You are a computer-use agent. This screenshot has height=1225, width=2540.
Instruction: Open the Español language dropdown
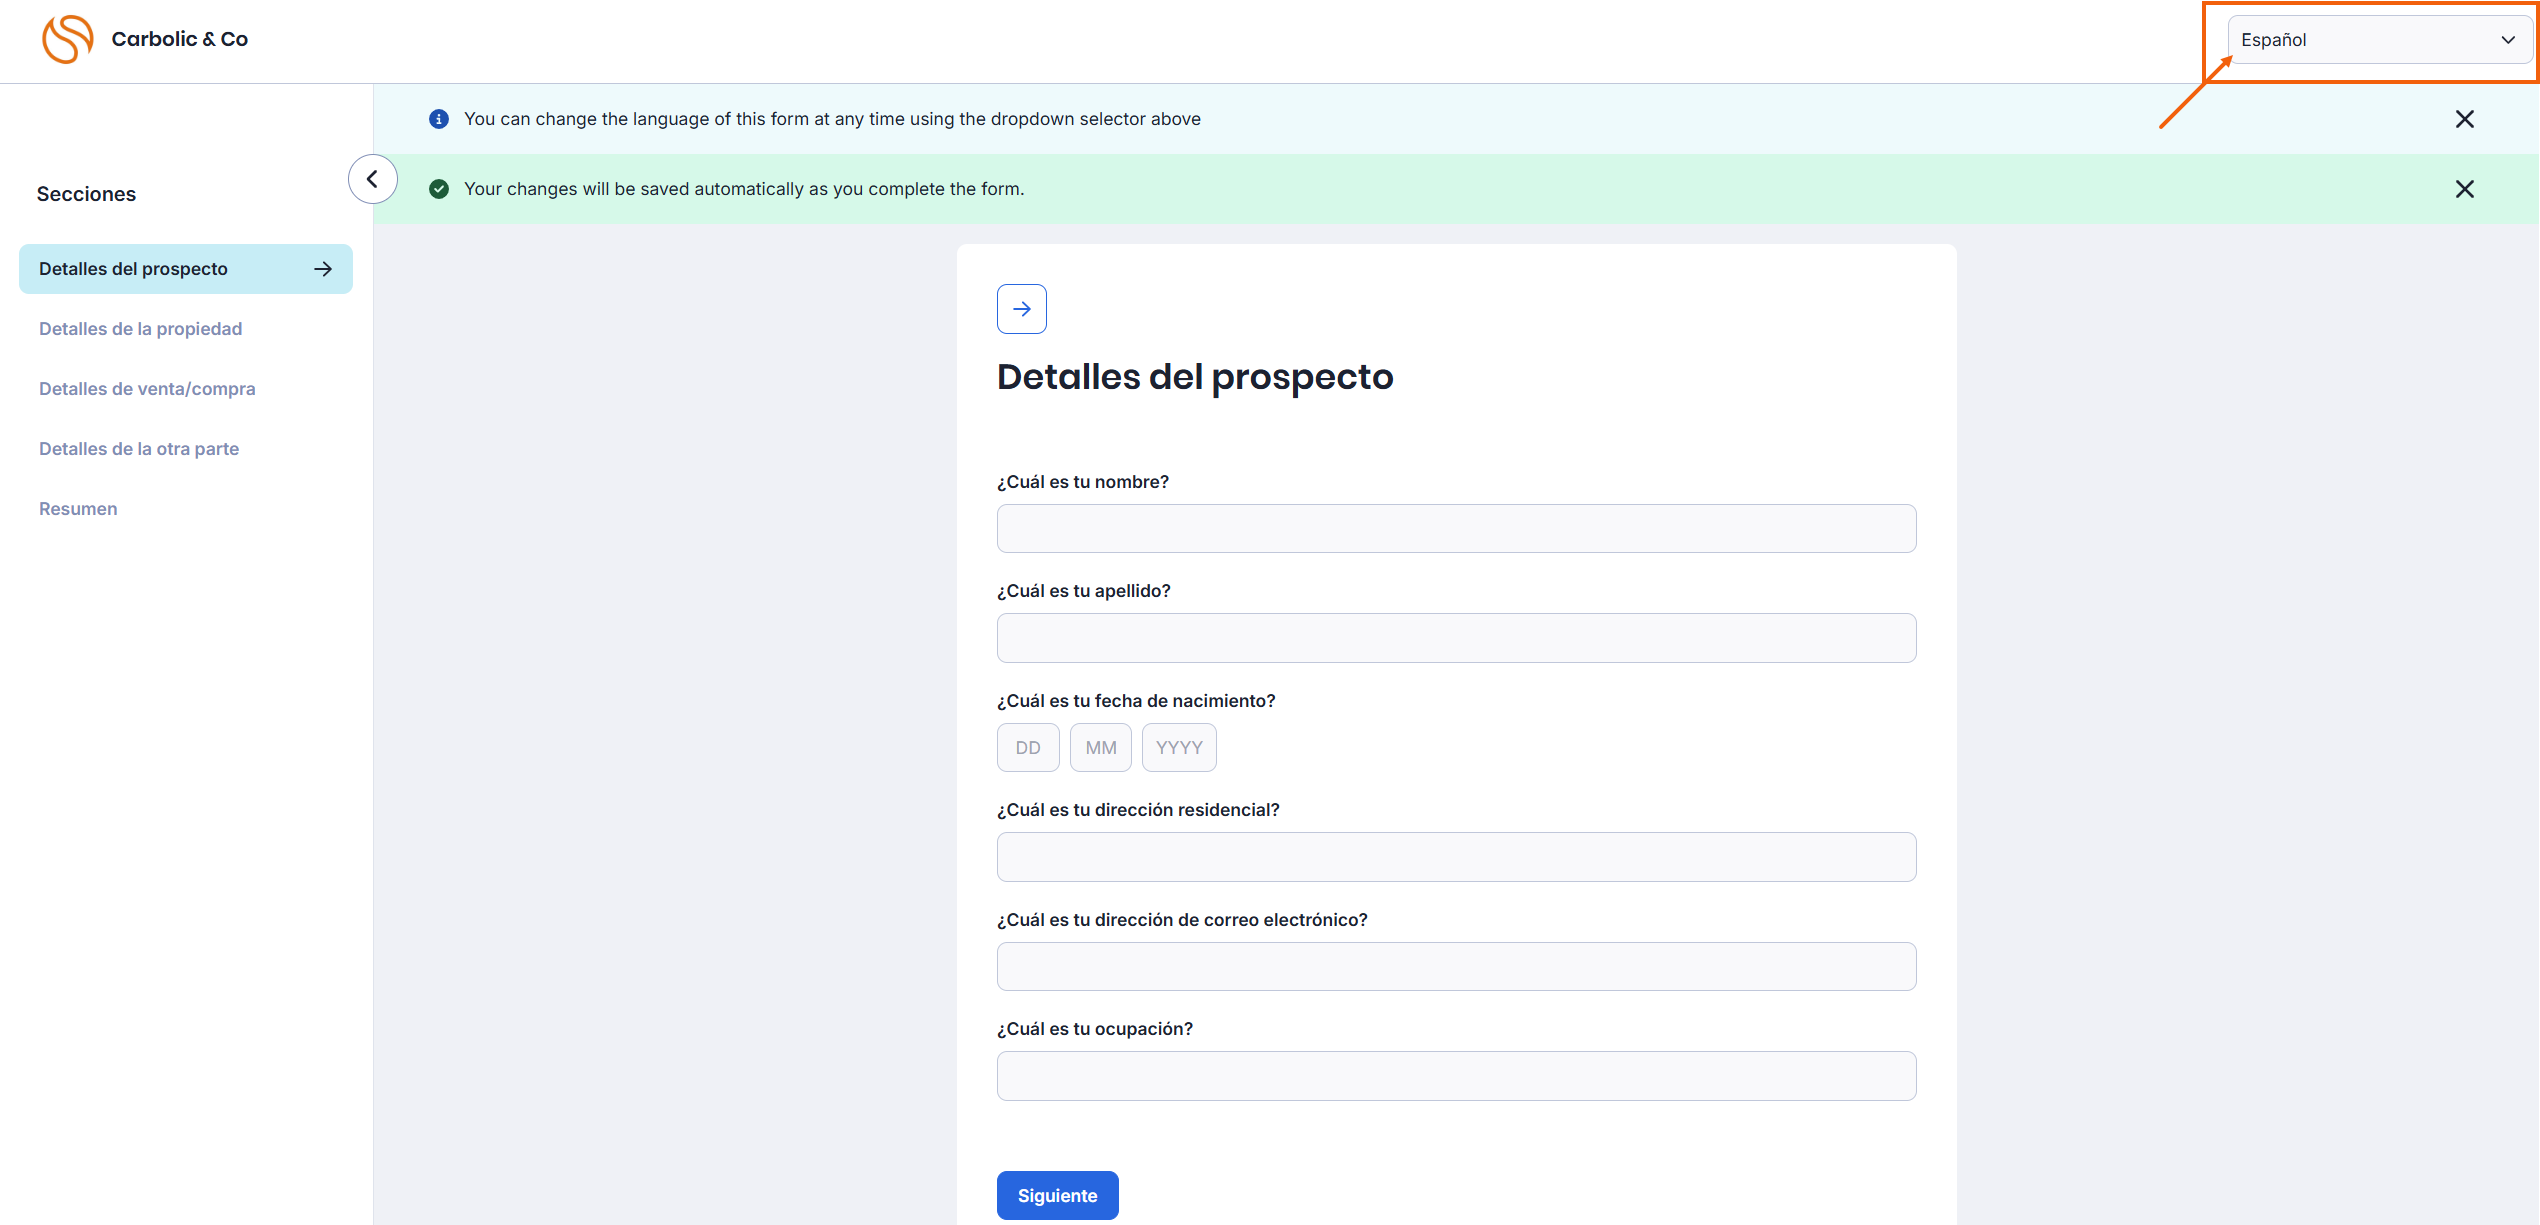(2370, 40)
